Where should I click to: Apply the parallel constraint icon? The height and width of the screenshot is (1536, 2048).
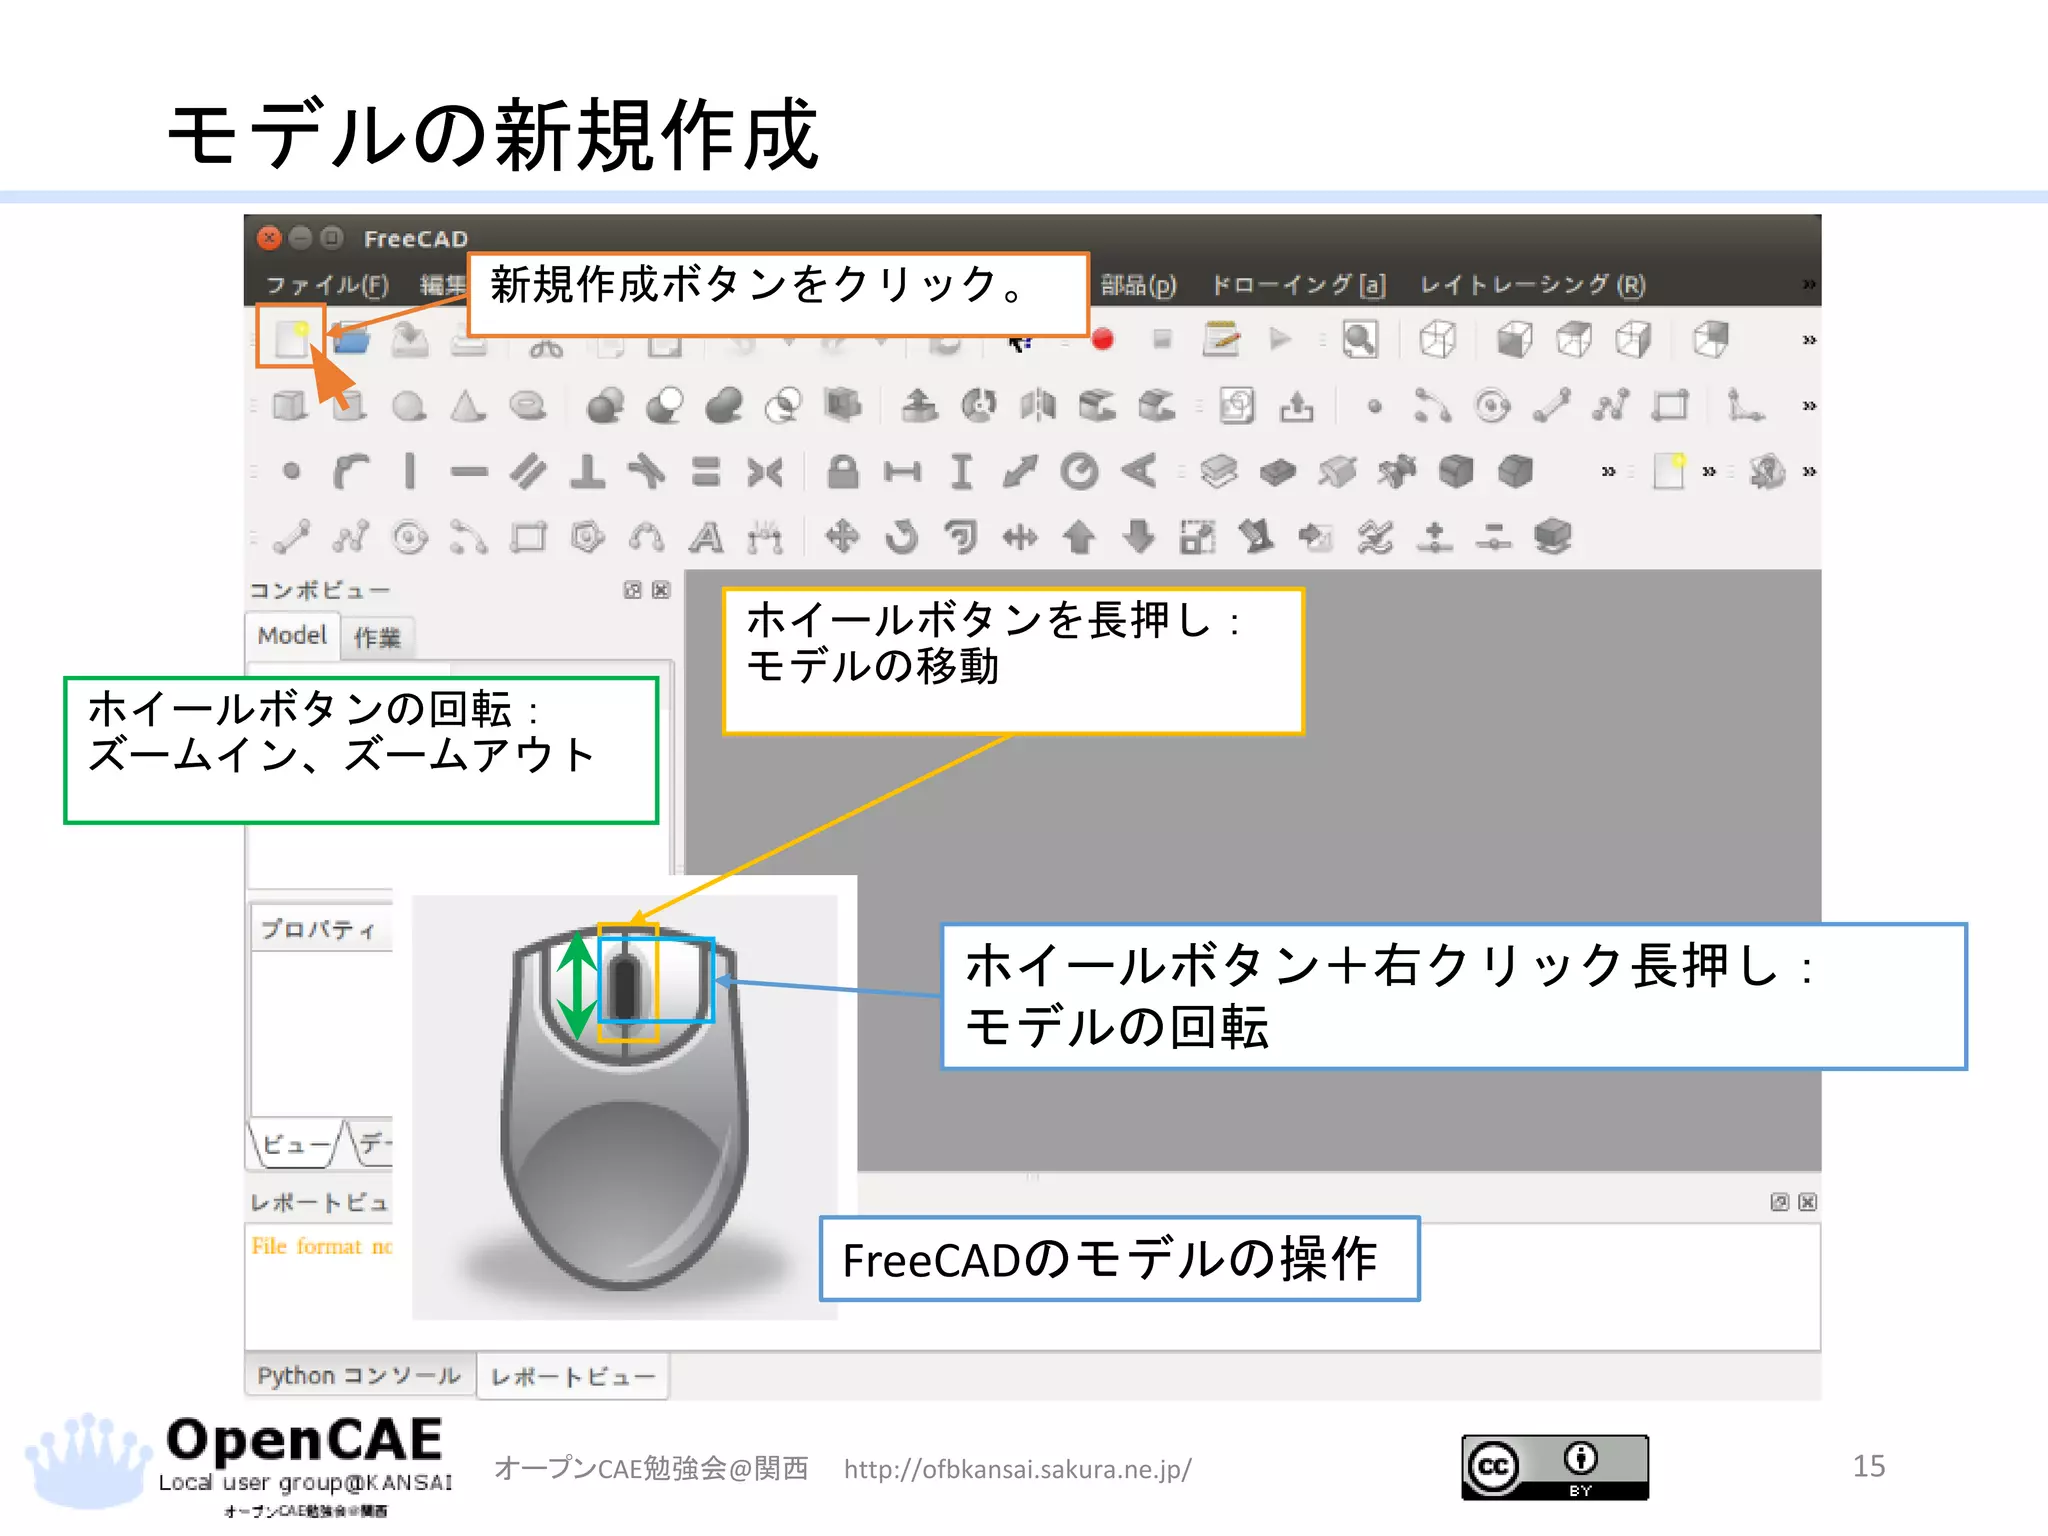tap(528, 471)
